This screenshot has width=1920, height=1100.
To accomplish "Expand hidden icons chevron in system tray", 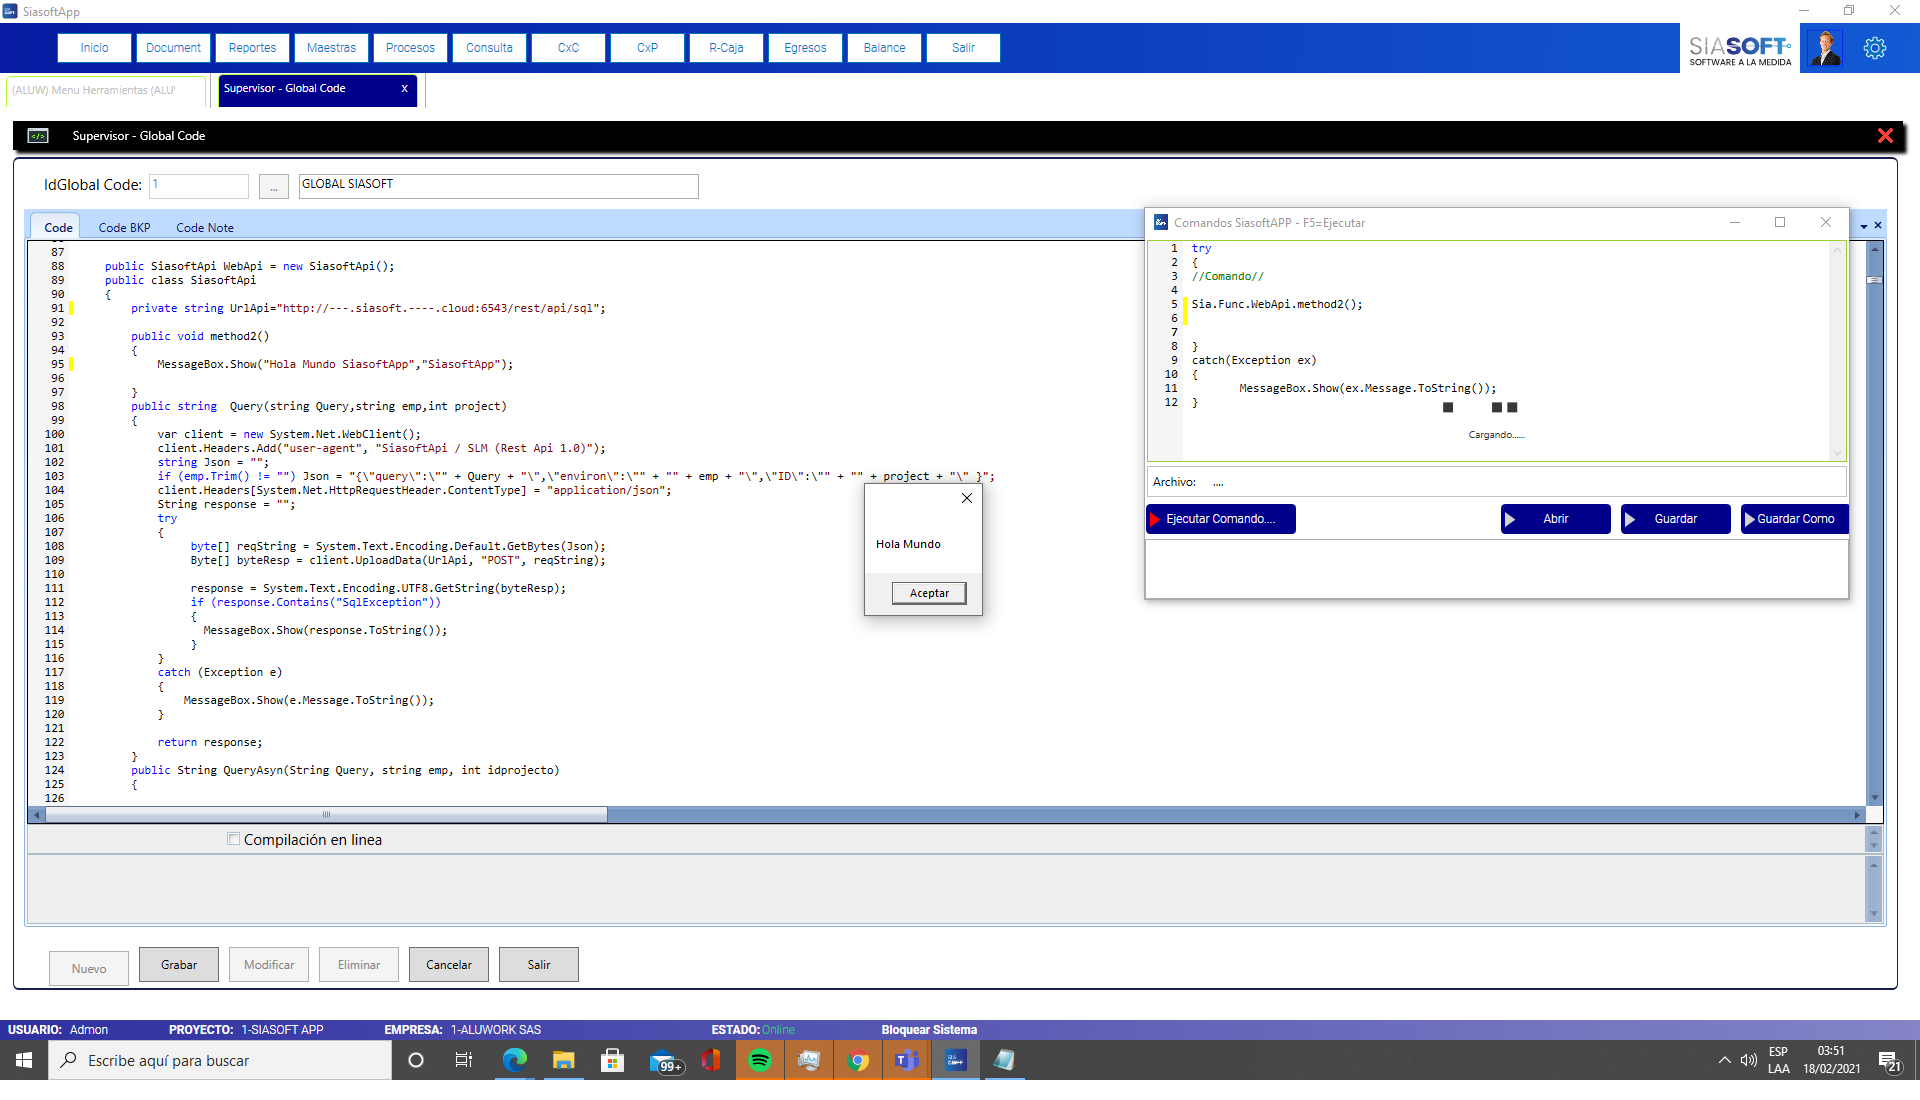I will [1724, 1060].
